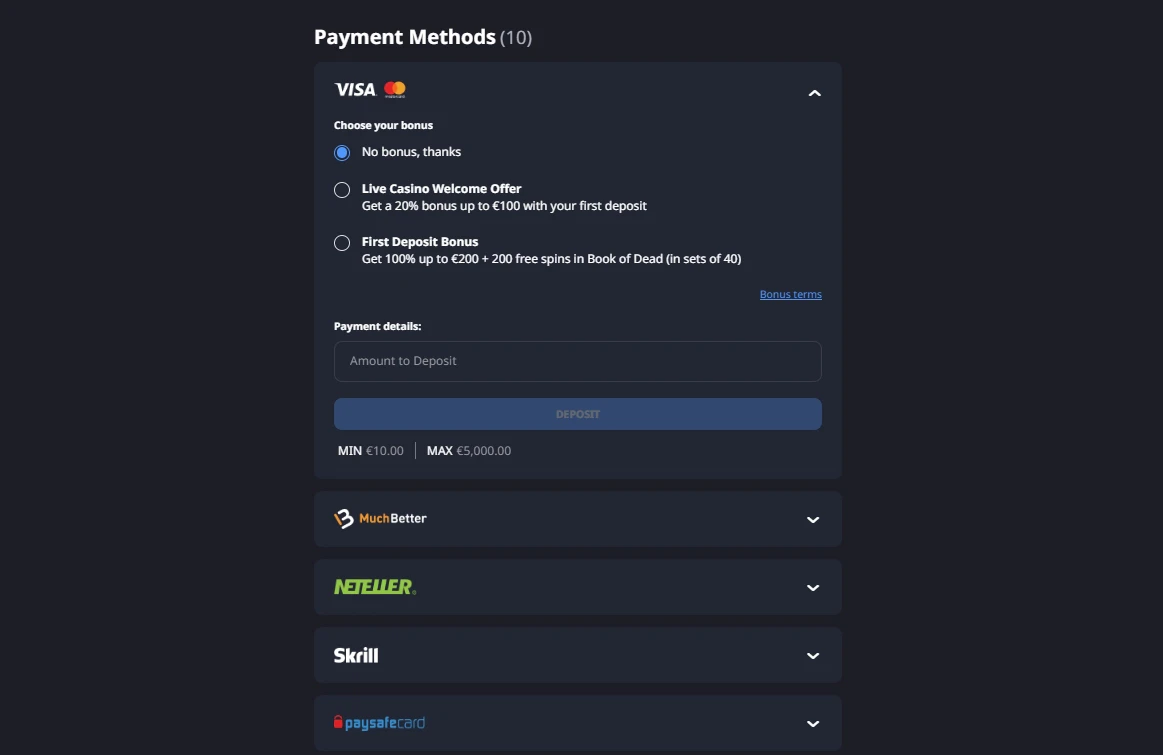Expand the Neteller payment method chevron
The image size is (1163, 755).
point(813,588)
